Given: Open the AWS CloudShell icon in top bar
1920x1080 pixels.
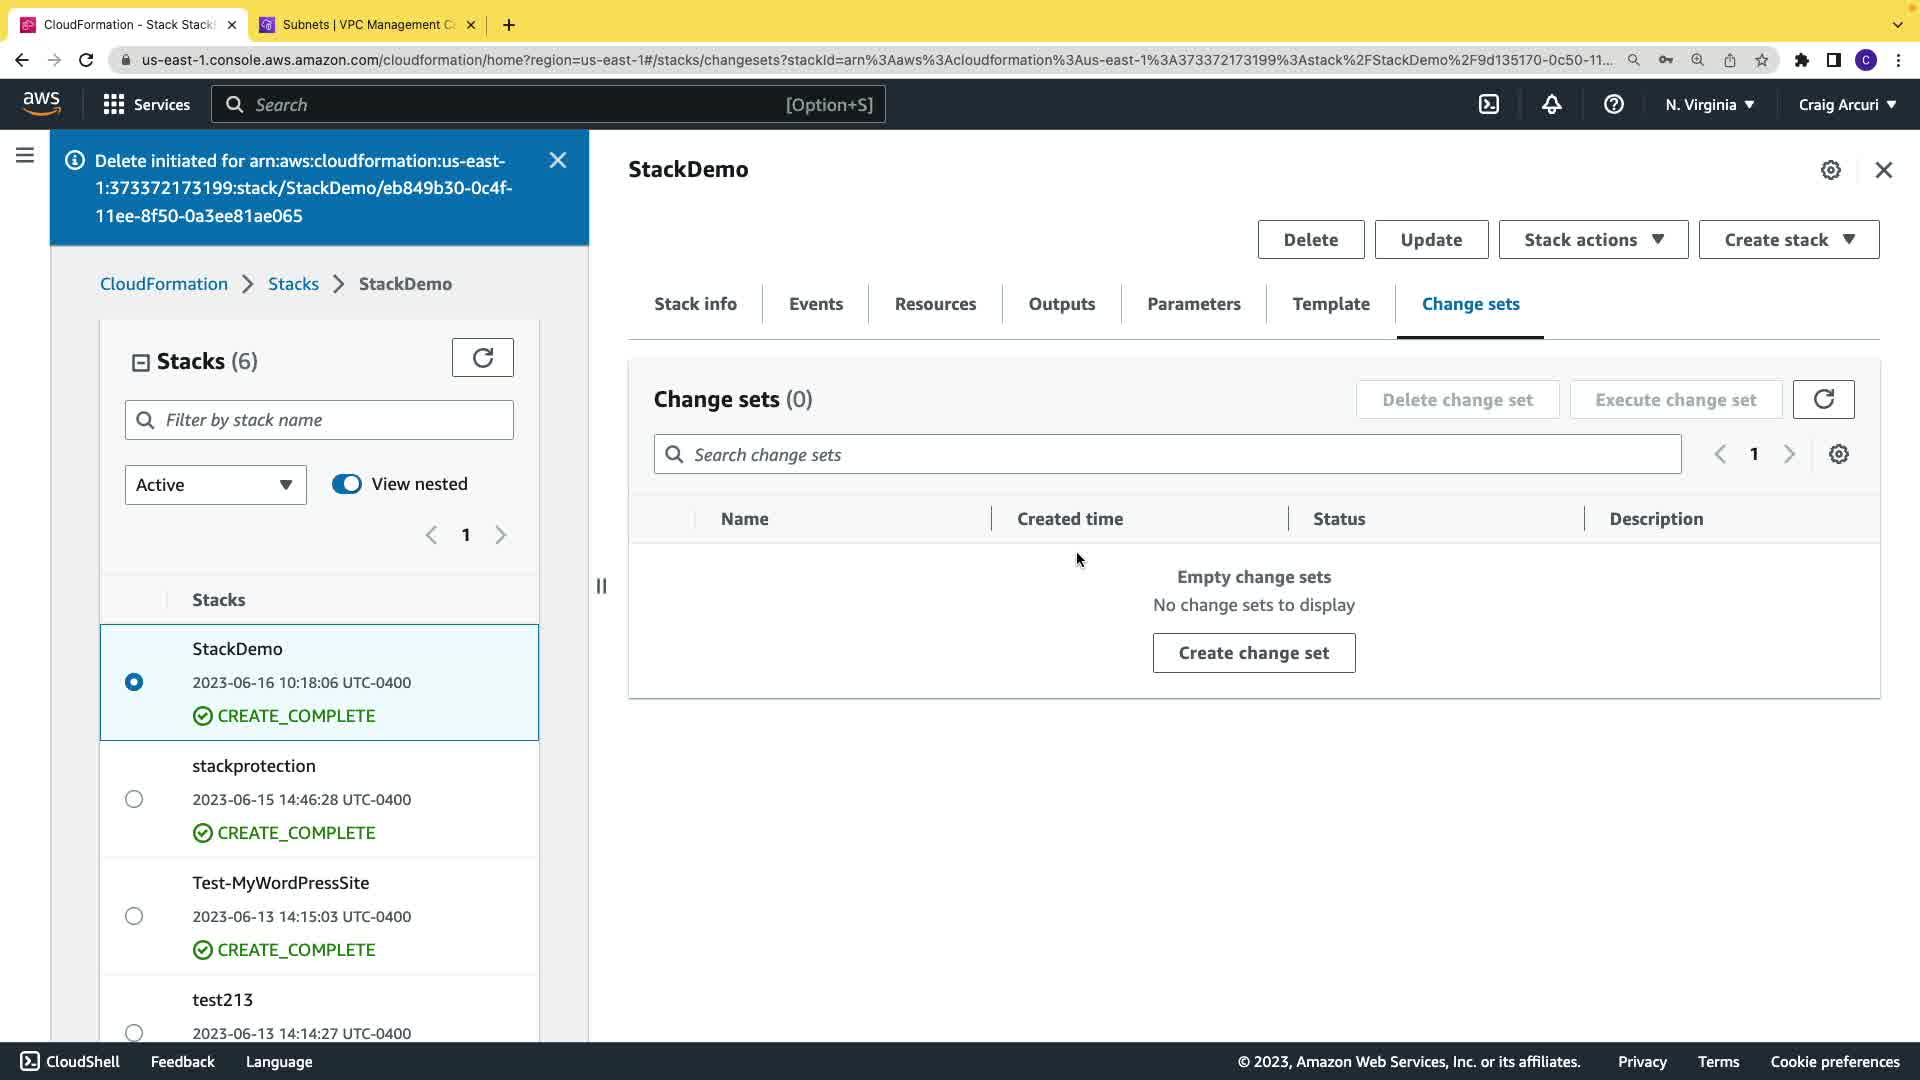Looking at the screenshot, I should tap(1489, 104).
